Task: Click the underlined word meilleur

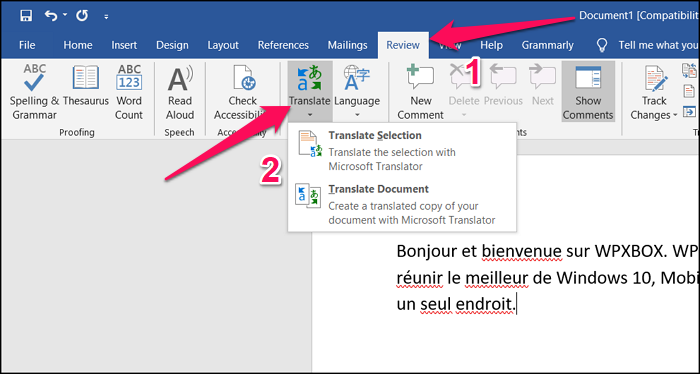Action: (497, 279)
